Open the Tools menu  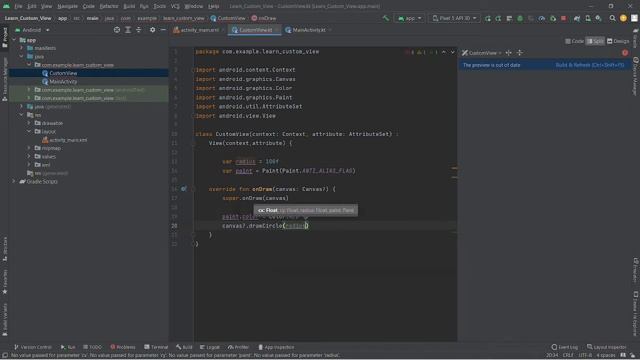[x=160, y=6]
